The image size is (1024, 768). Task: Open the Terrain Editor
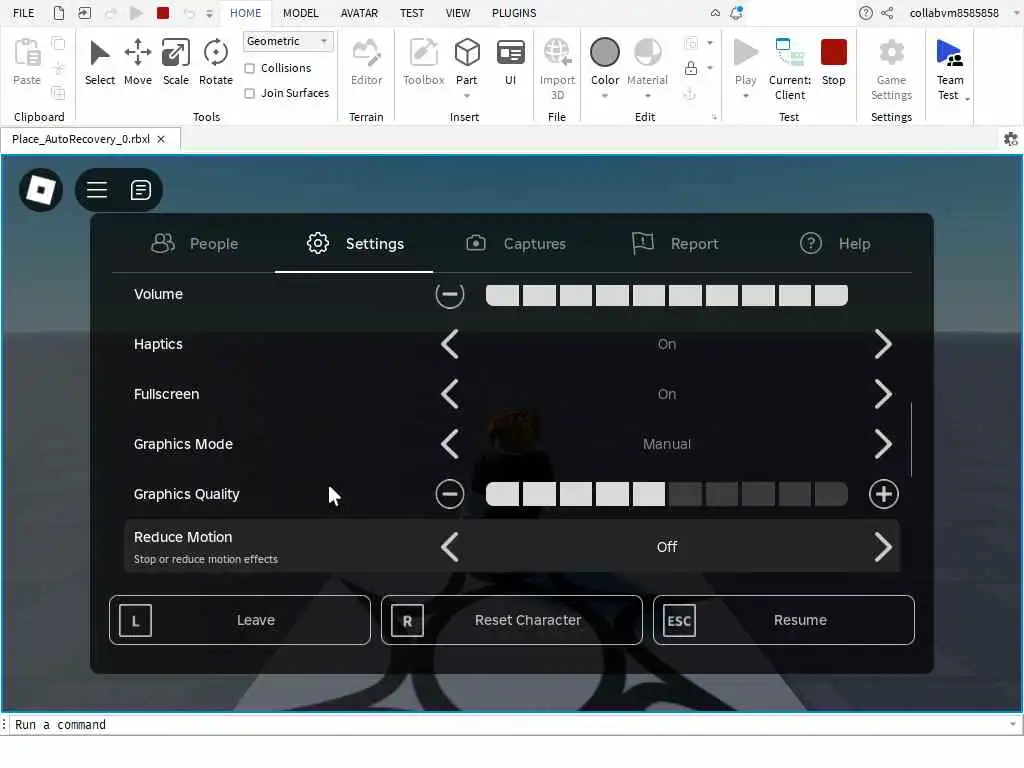366,62
